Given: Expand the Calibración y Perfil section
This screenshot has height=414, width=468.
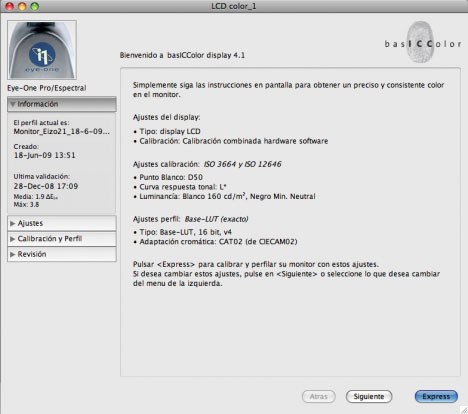Looking at the screenshot, I should coord(62,239).
